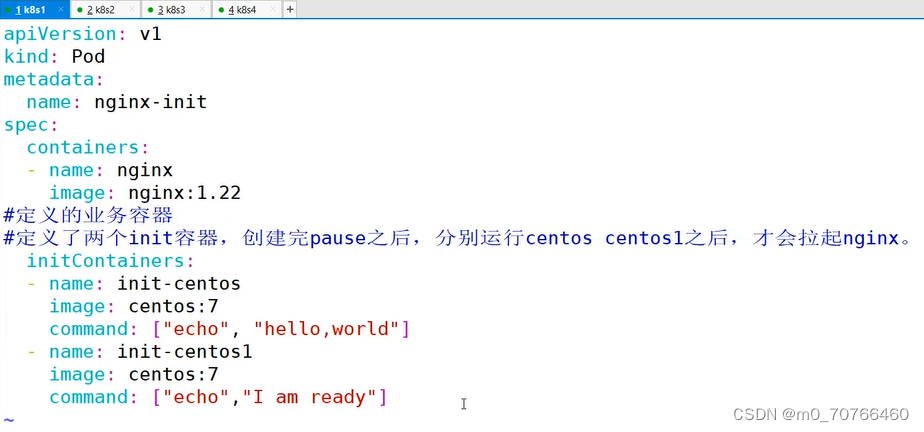Click the 'metadata:' key line
924x432 pixels.
(54, 80)
